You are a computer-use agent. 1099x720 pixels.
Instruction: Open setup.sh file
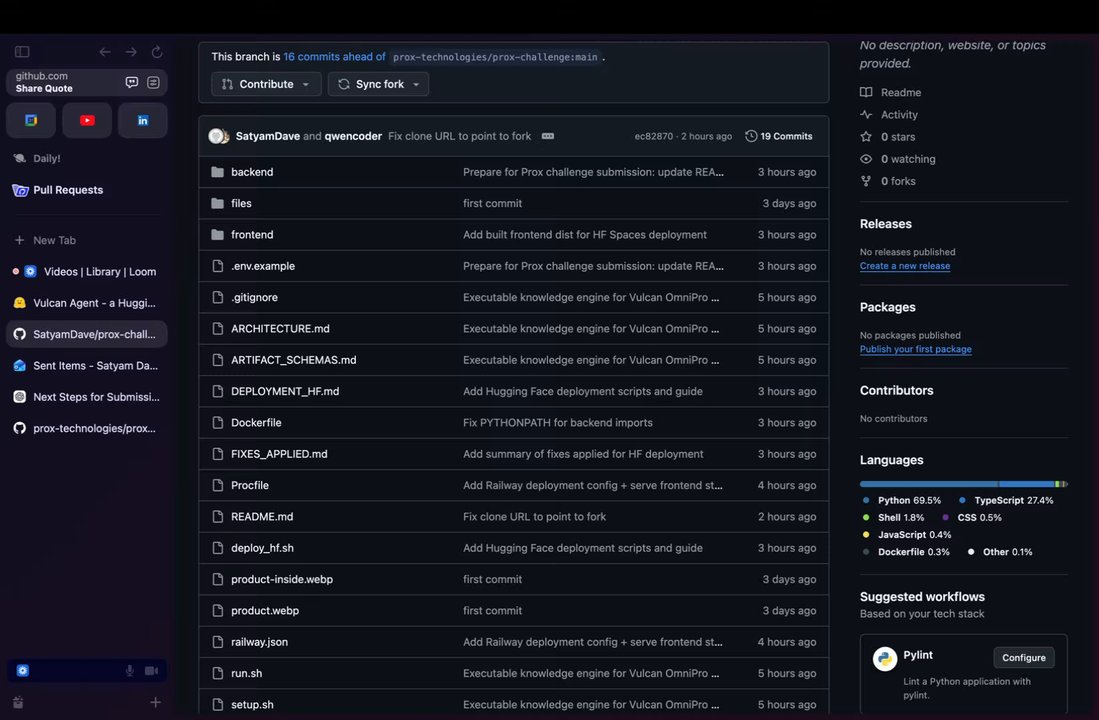click(x=252, y=705)
